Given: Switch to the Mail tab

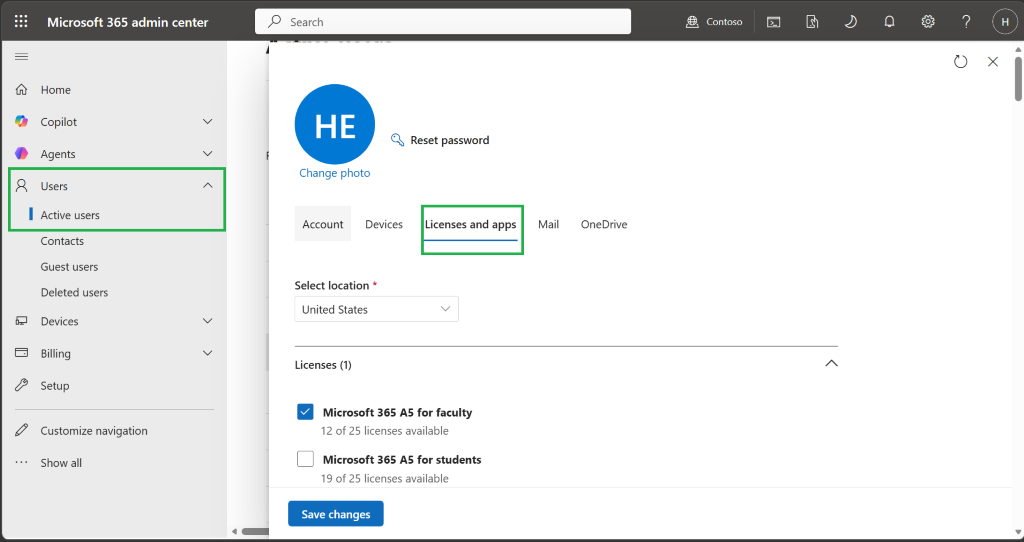Looking at the screenshot, I should coord(549,224).
